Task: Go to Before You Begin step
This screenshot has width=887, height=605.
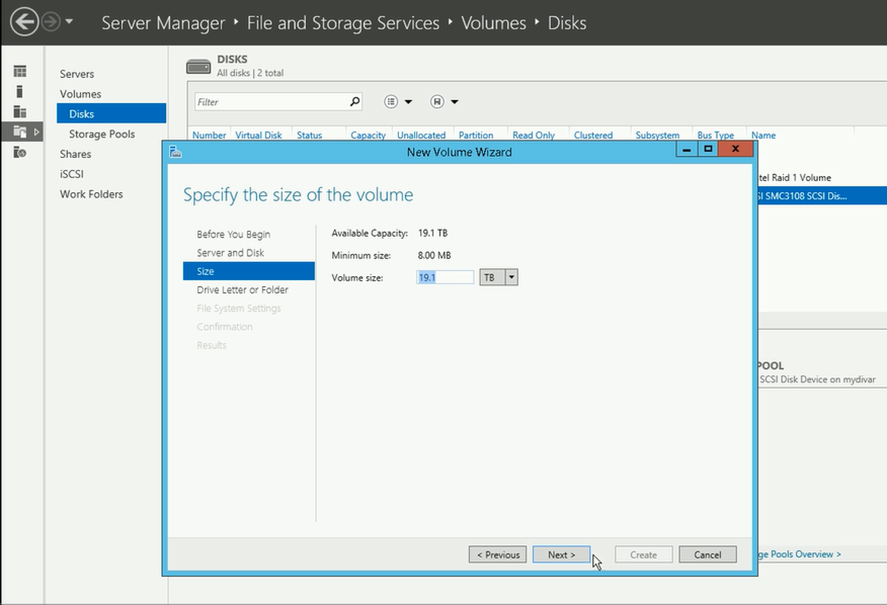Action: pyautogui.click(x=233, y=234)
